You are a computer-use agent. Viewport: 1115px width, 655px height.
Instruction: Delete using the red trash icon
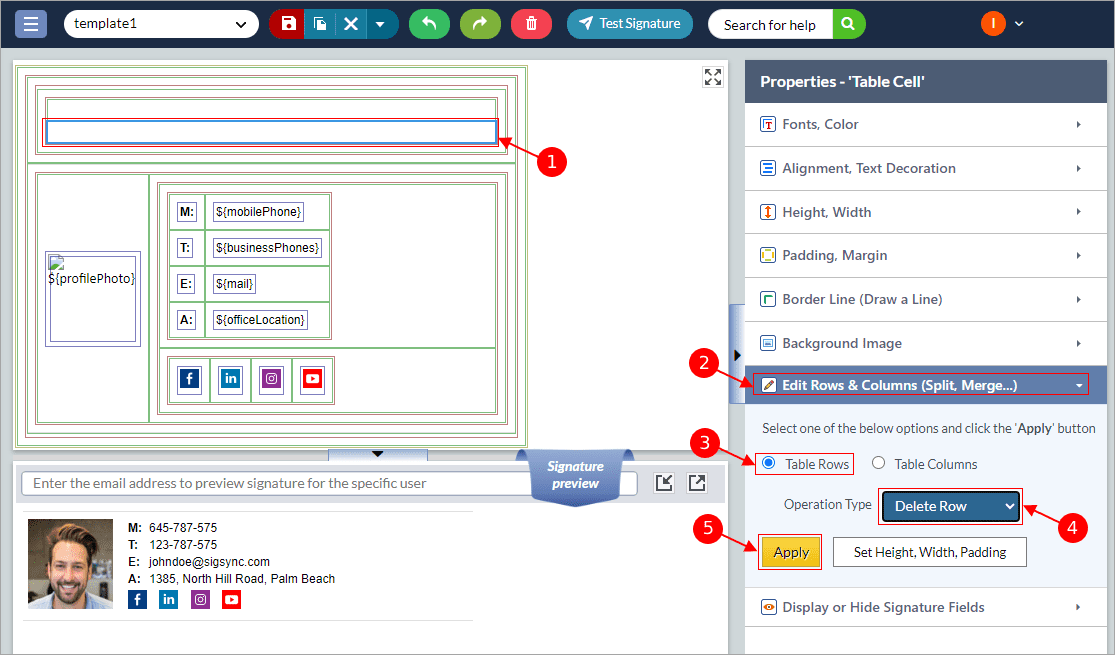pyautogui.click(x=531, y=24)
